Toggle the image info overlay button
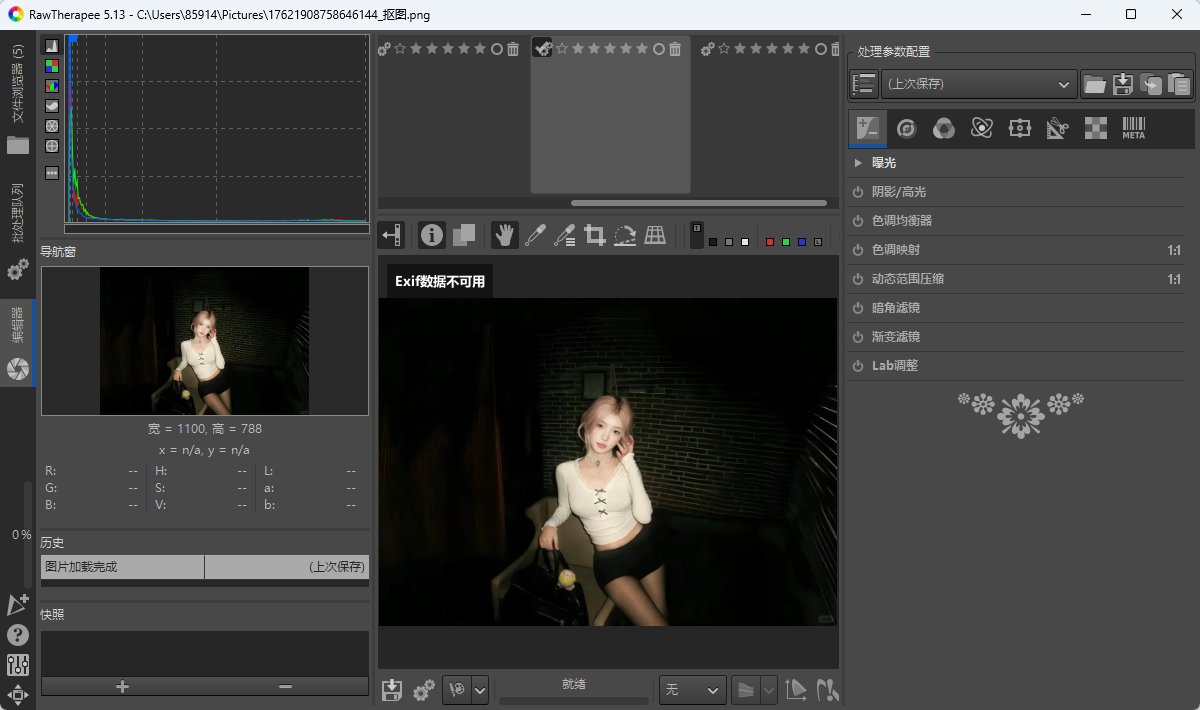1200x710 pixels. [432, 235]
